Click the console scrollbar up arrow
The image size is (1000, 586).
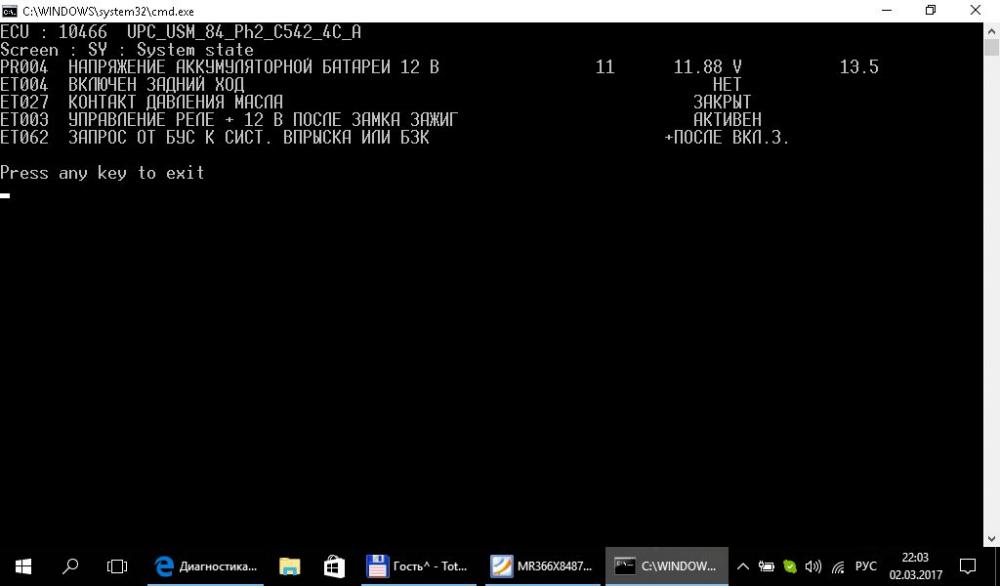point(992,31)
